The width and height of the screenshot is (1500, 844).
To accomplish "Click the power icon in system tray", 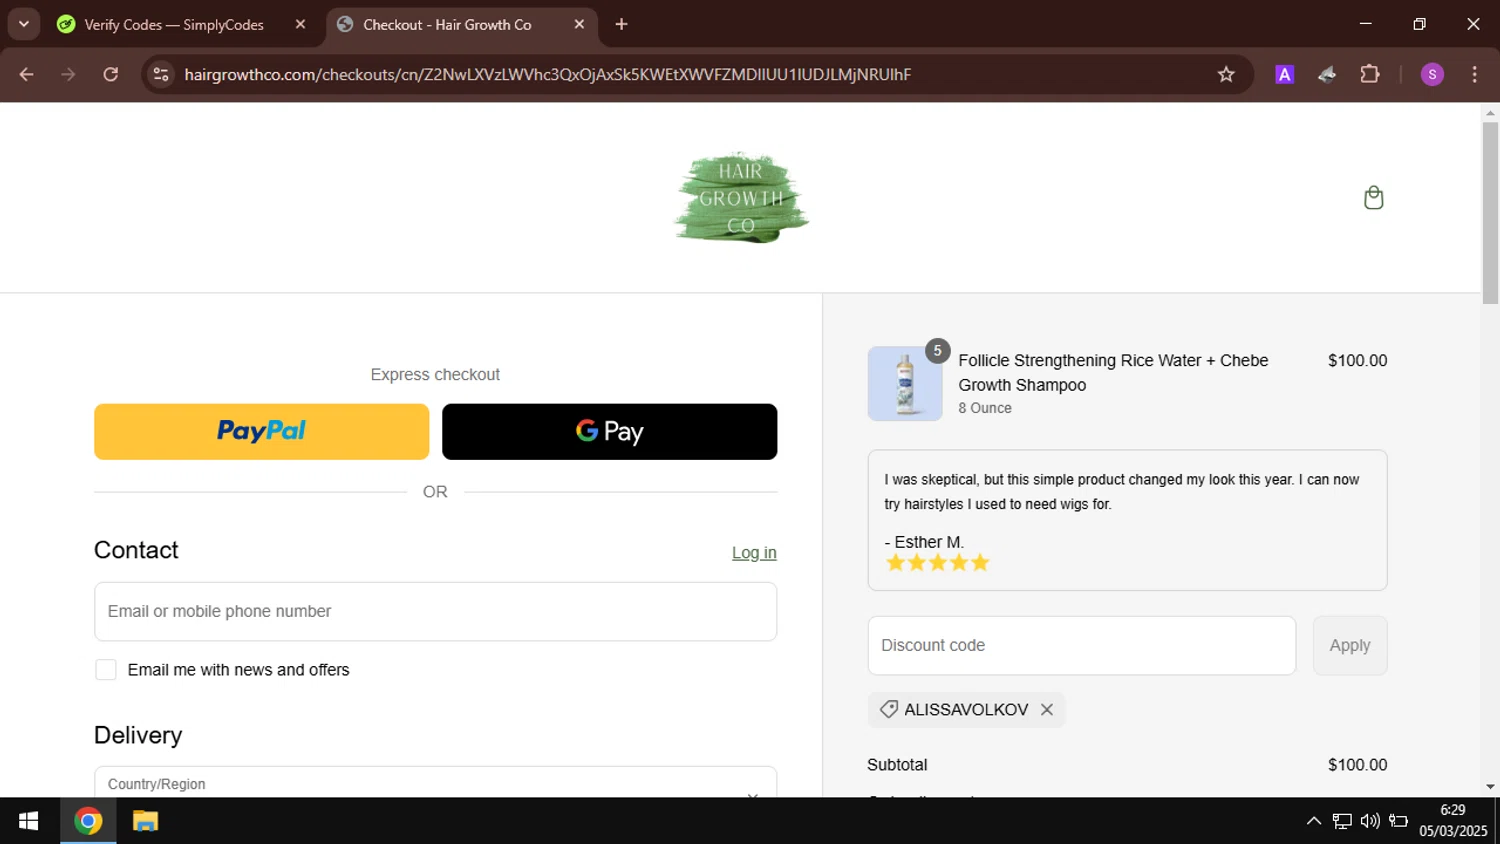I will 1398,821.
